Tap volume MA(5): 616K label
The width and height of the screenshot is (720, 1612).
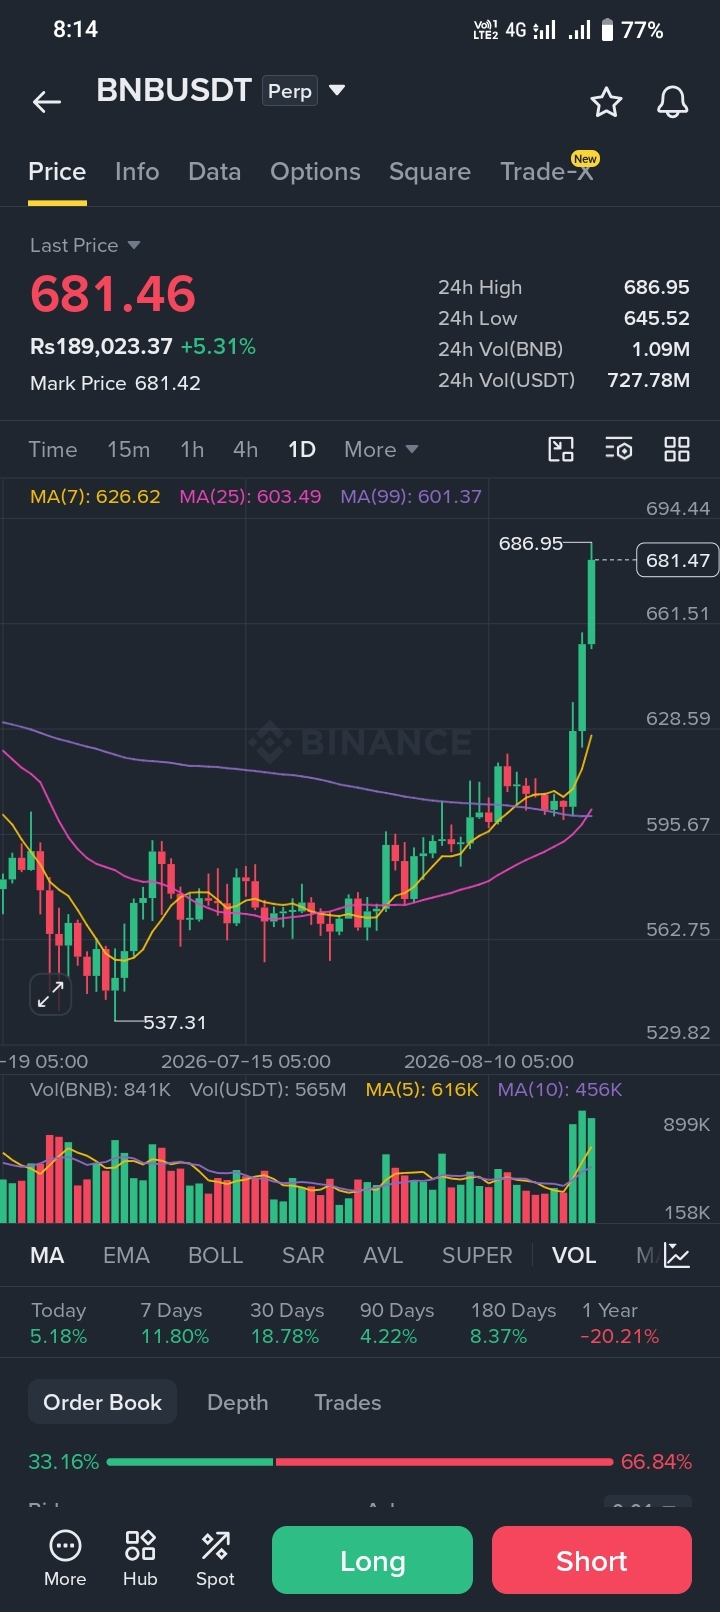[x=422, y=1089]
